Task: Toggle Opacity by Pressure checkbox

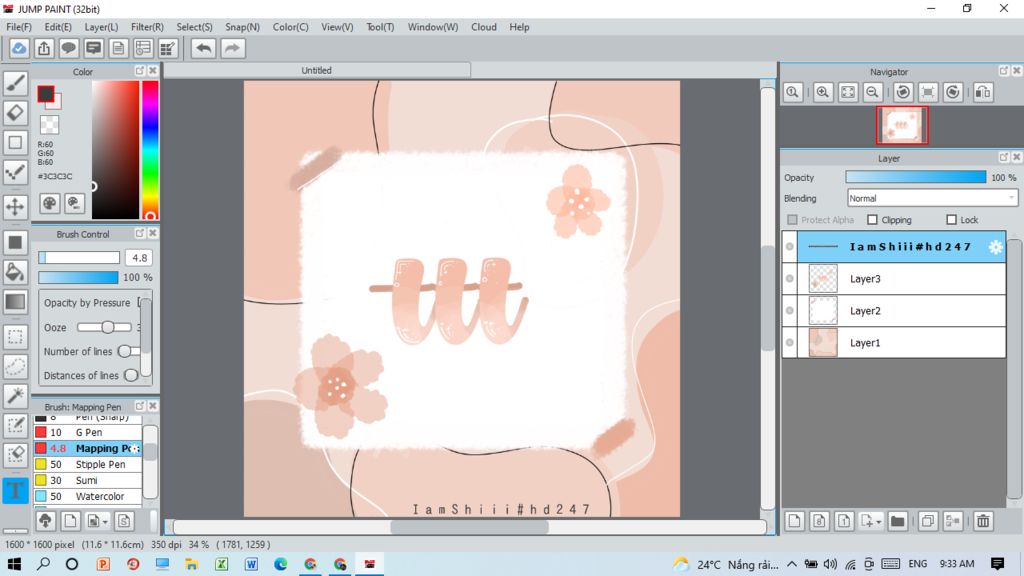Action: tap(140, 302)
